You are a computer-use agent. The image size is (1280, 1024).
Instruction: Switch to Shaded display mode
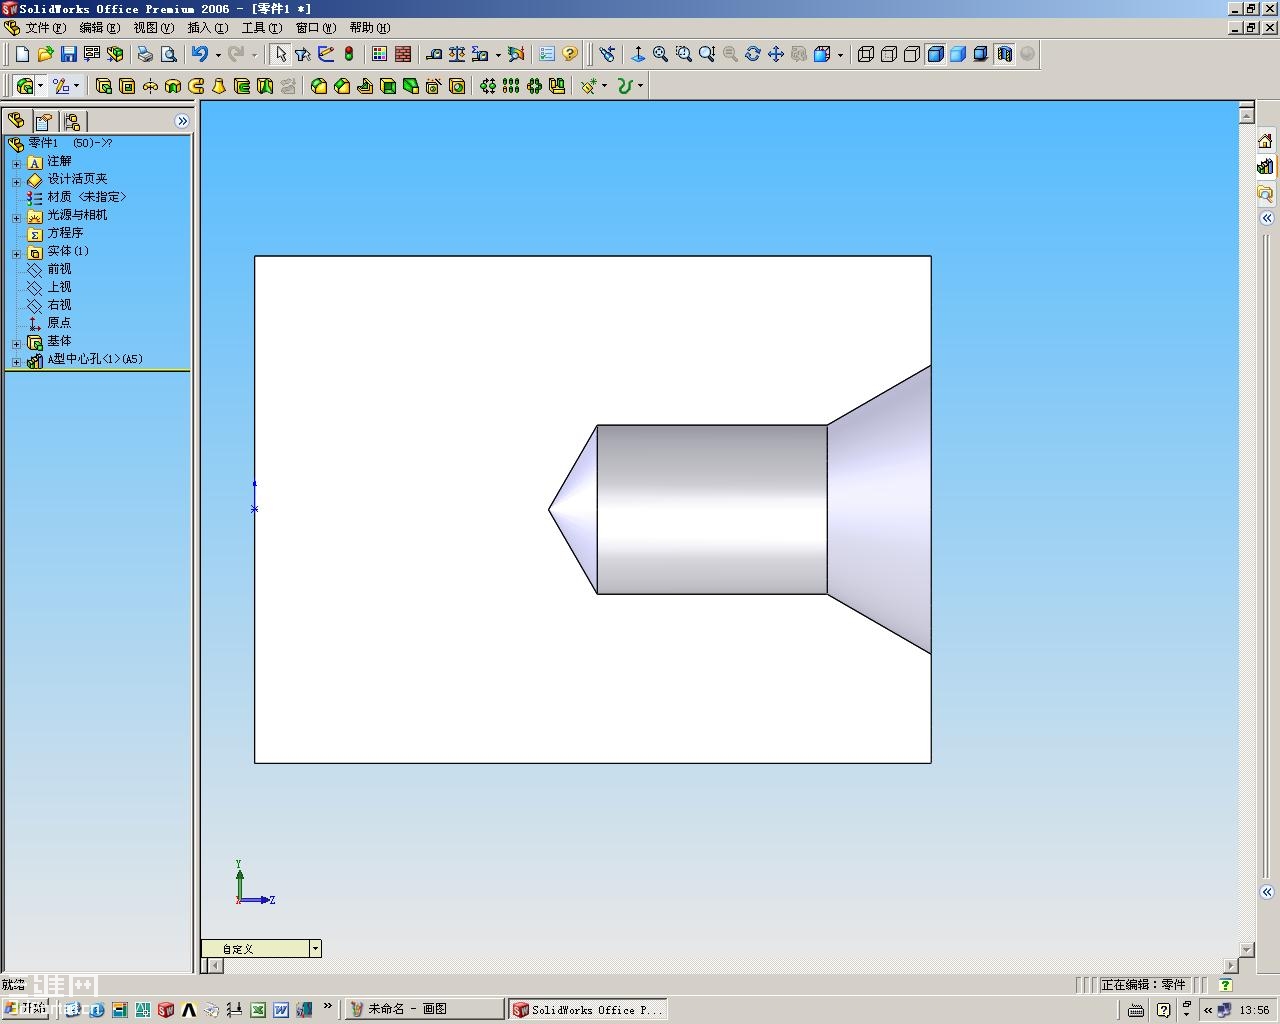tap(958, 54)
